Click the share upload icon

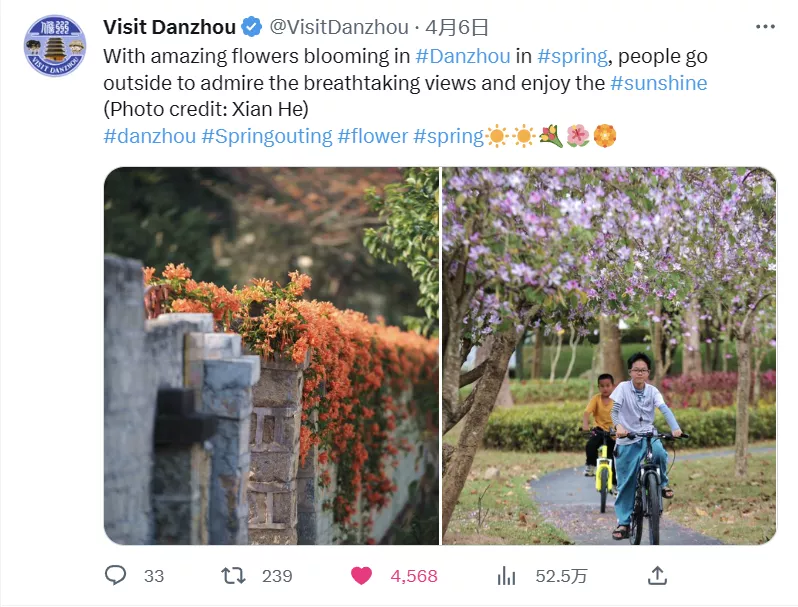[657, 575]
